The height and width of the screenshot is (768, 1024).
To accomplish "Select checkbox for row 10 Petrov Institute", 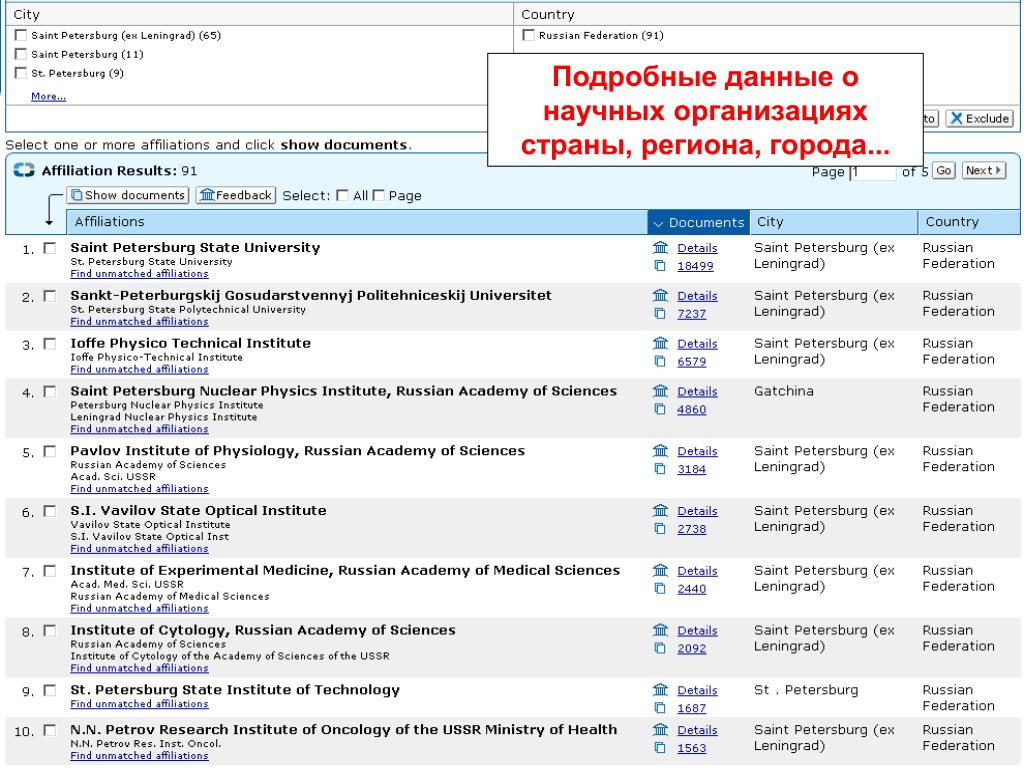I will coord(50,730).
